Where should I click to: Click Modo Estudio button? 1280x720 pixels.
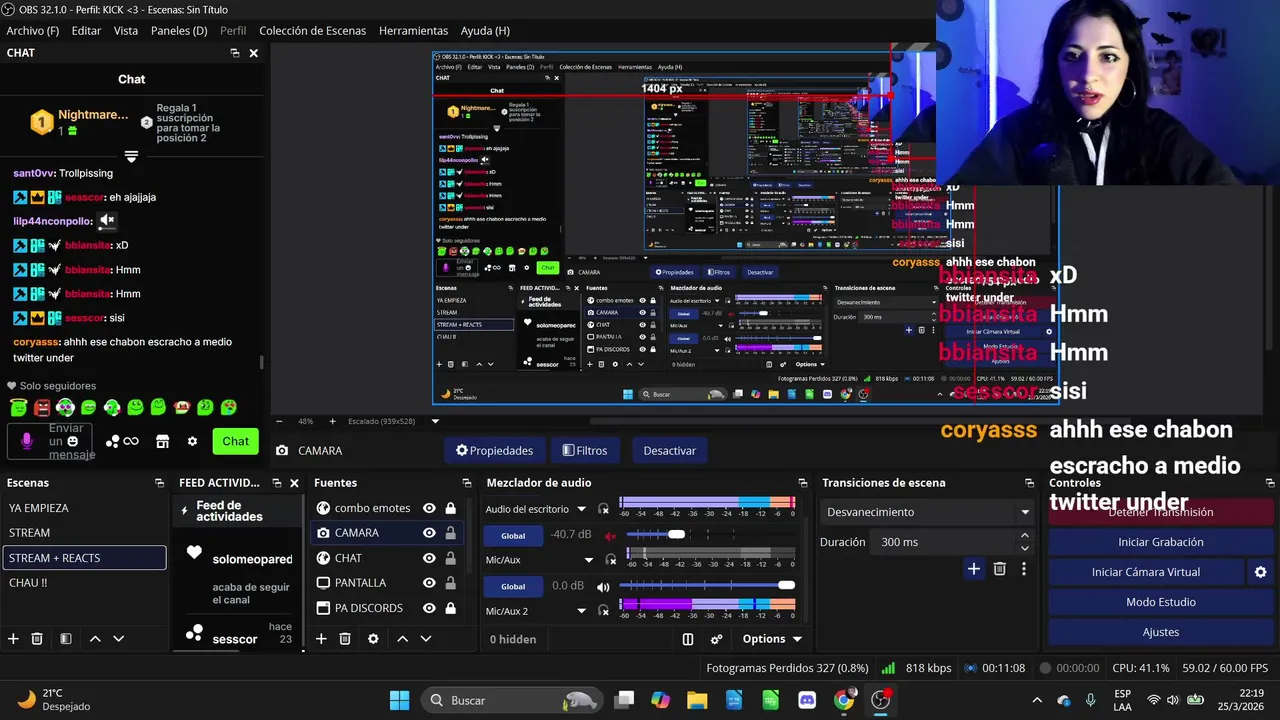pyautogui.click(x=1161, y=602)
